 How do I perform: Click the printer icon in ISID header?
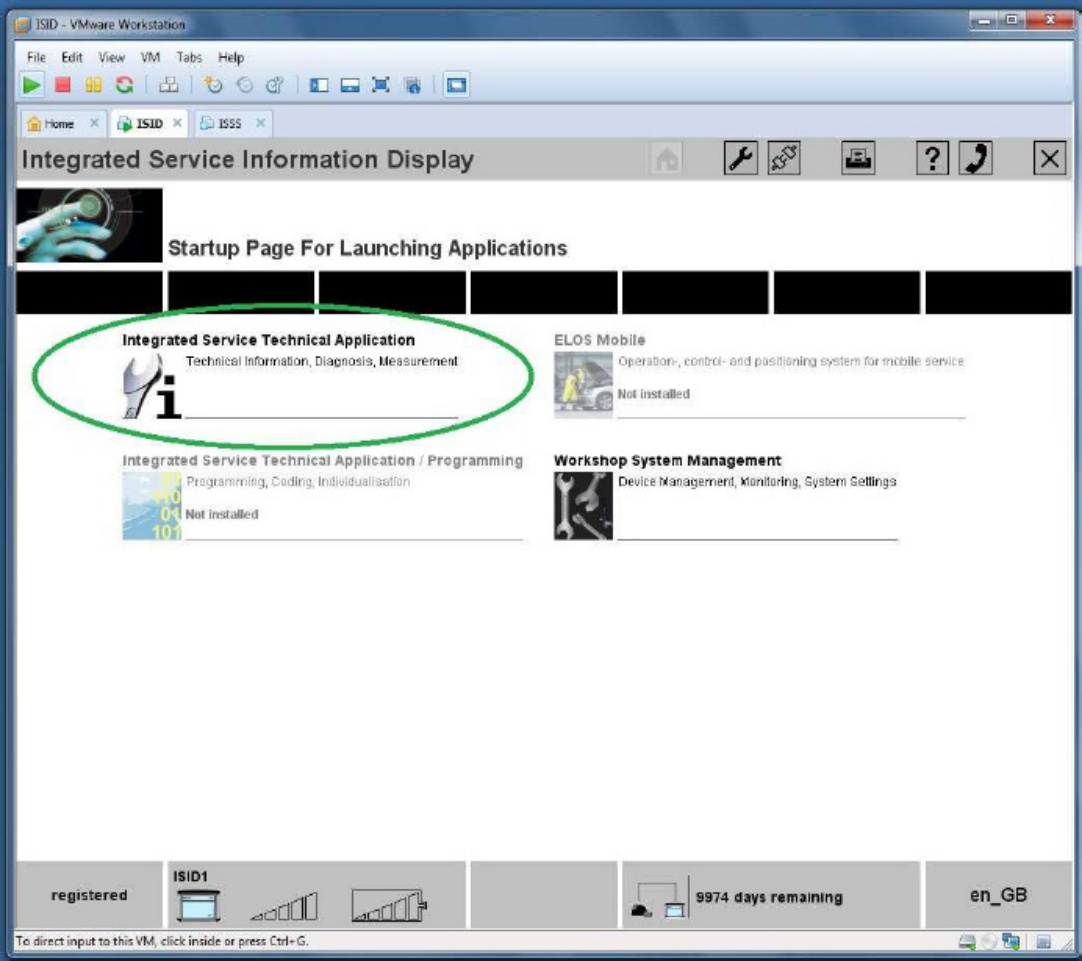click(858, 159)
